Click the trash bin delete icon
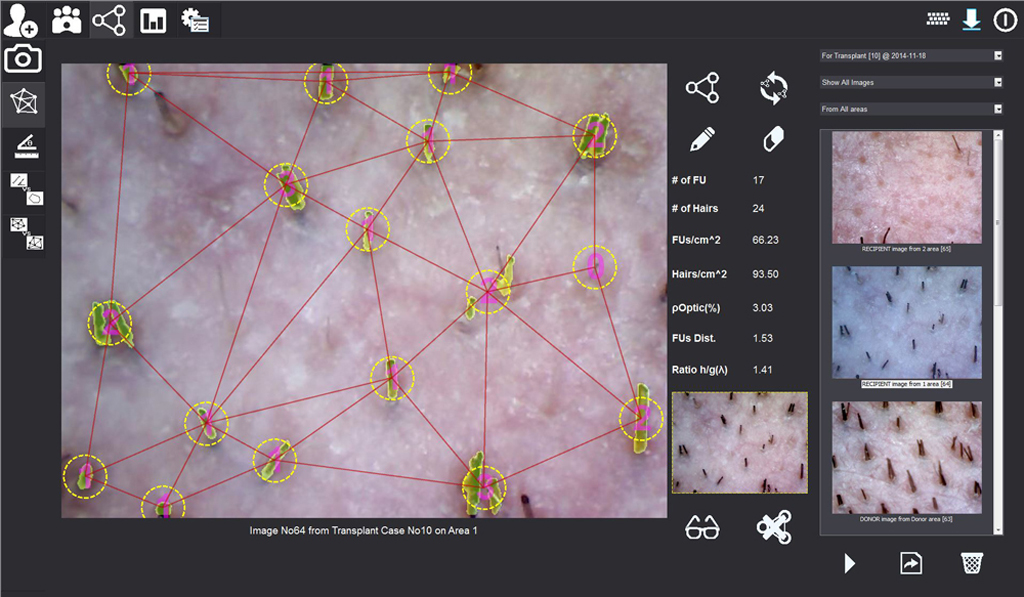 pyautogui.click(x=971, y=563)
